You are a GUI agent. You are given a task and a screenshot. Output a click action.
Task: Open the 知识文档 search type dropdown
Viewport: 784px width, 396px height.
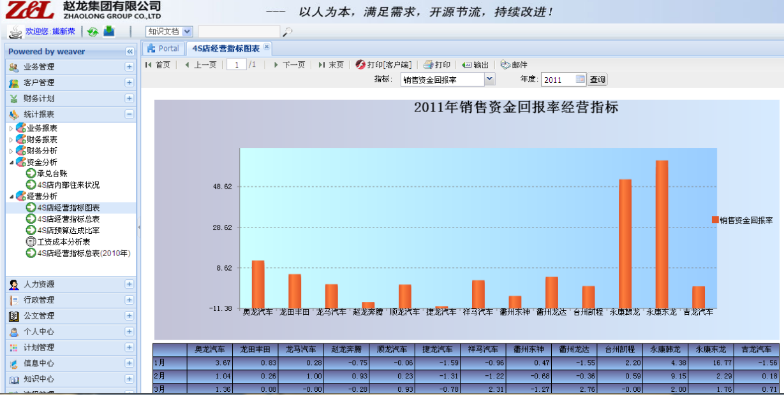(187, 32)
